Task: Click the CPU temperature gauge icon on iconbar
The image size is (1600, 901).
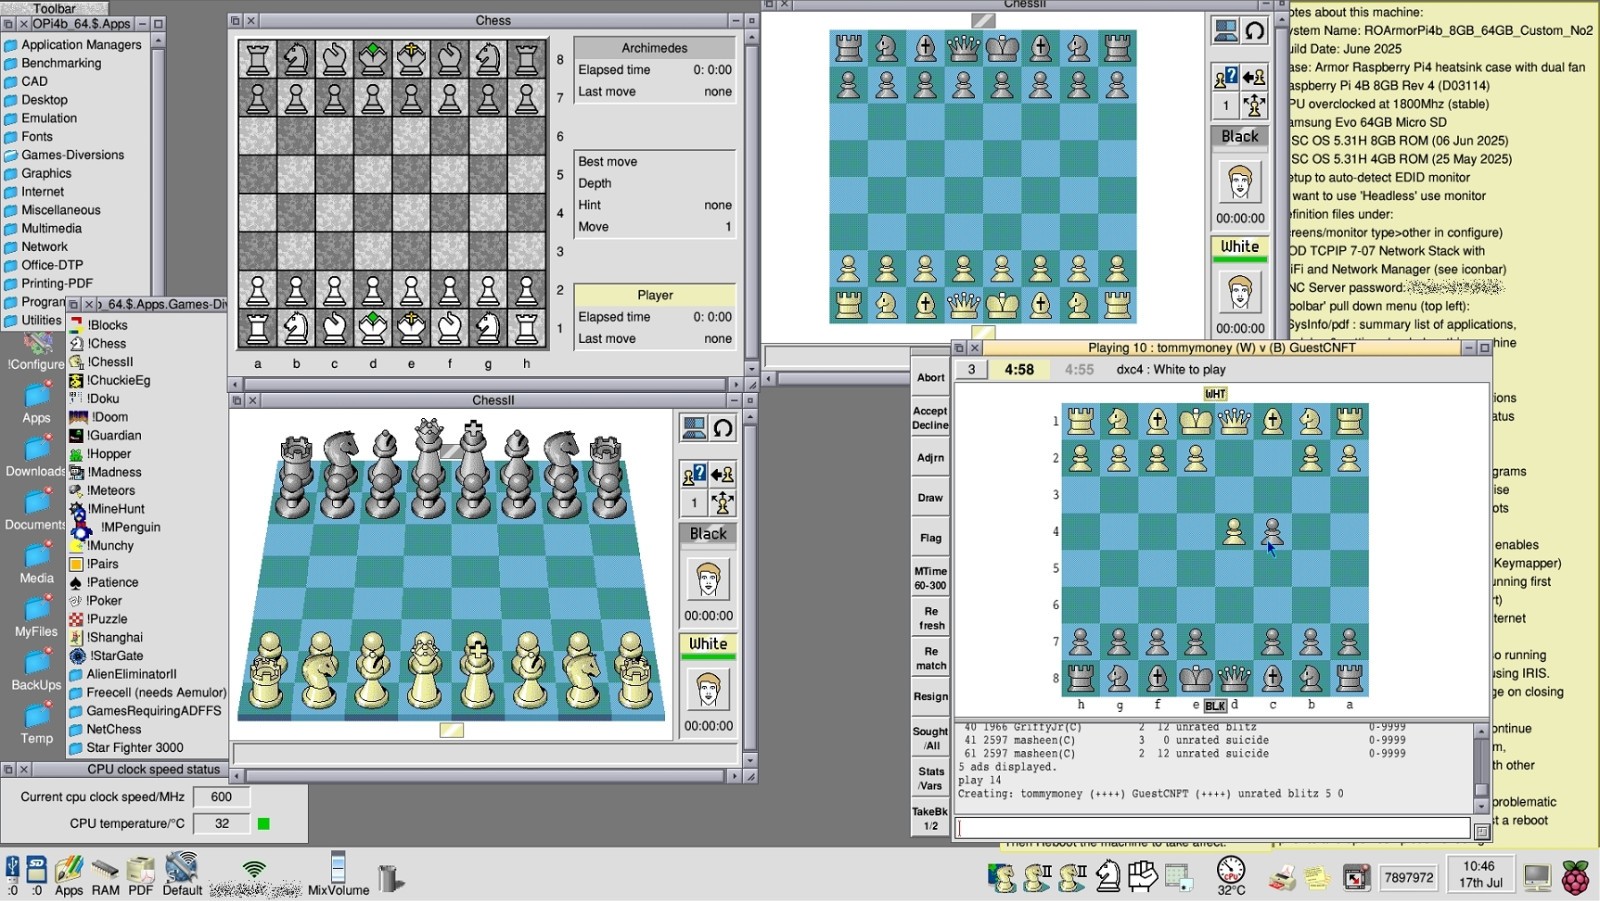Action: click(1231, 870)
